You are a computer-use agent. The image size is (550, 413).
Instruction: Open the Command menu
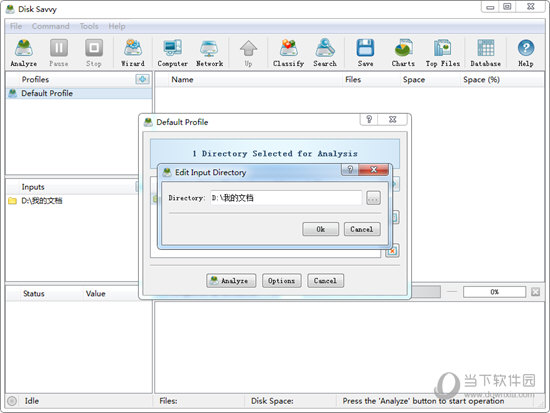51,26
